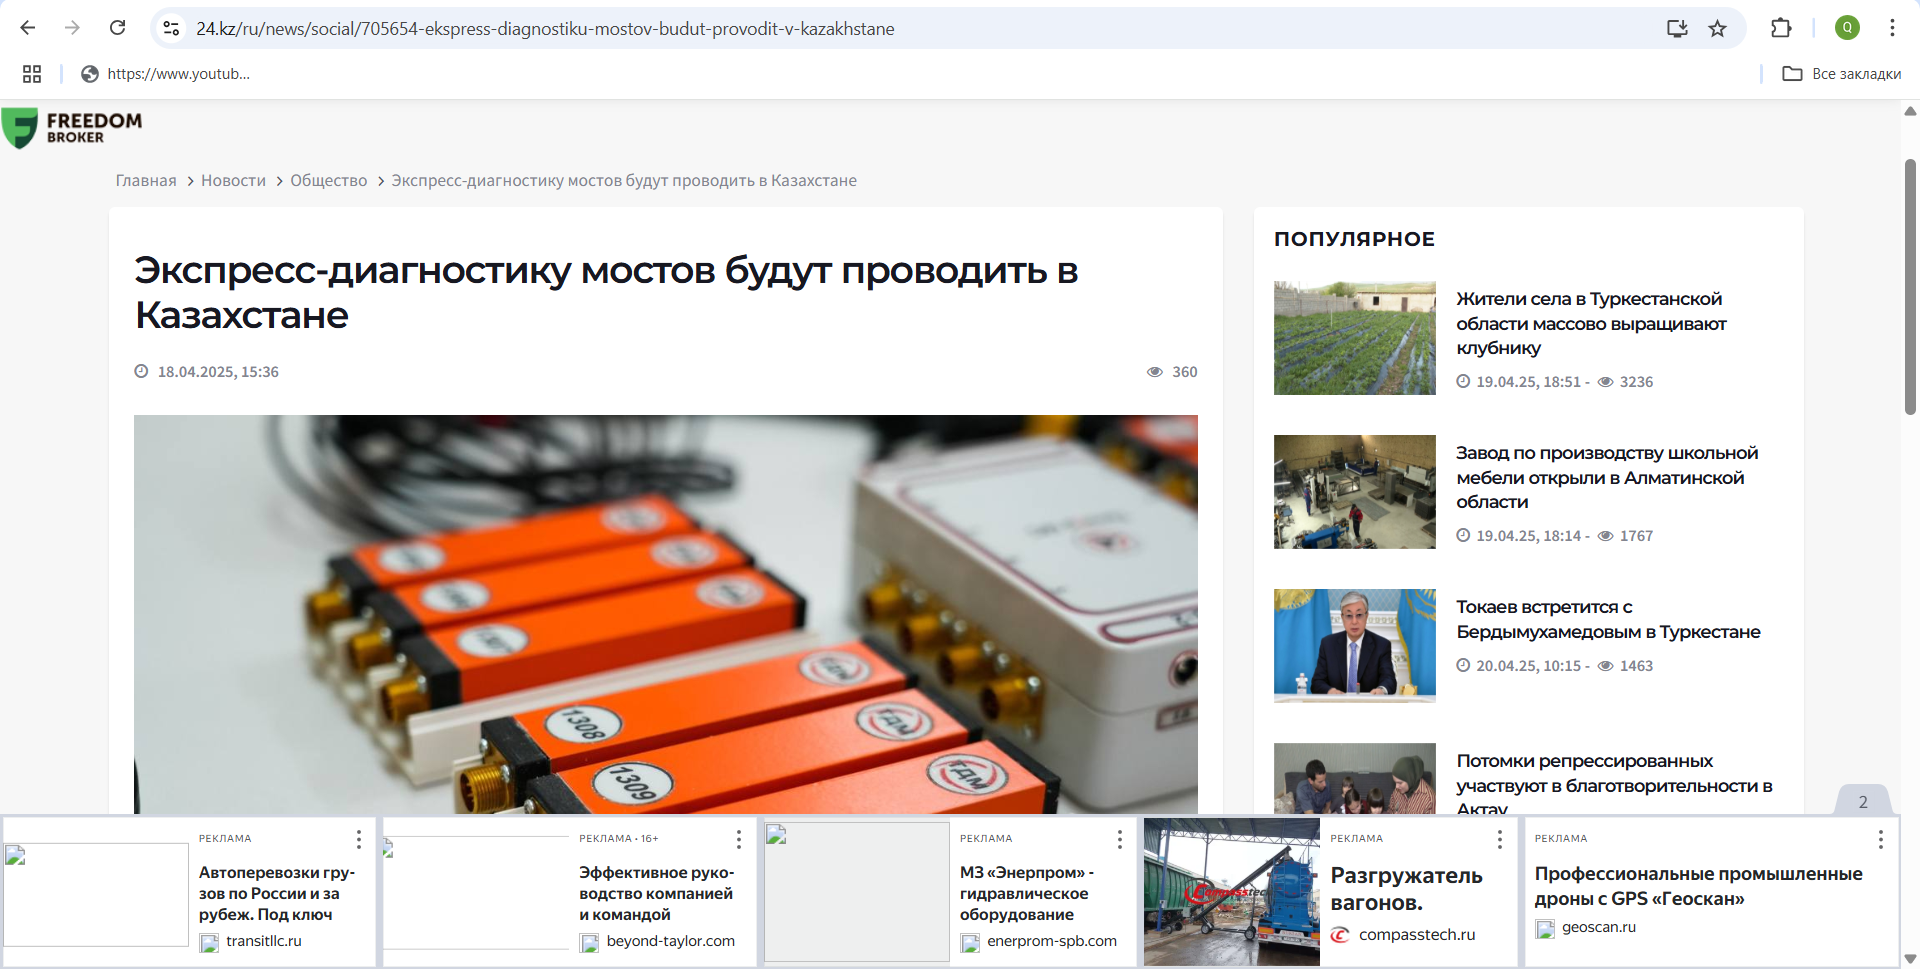This screenshot has height=969, width=1920.
Task: Open the strawberry field thumbnail
Action: (x=1355, y=338)
